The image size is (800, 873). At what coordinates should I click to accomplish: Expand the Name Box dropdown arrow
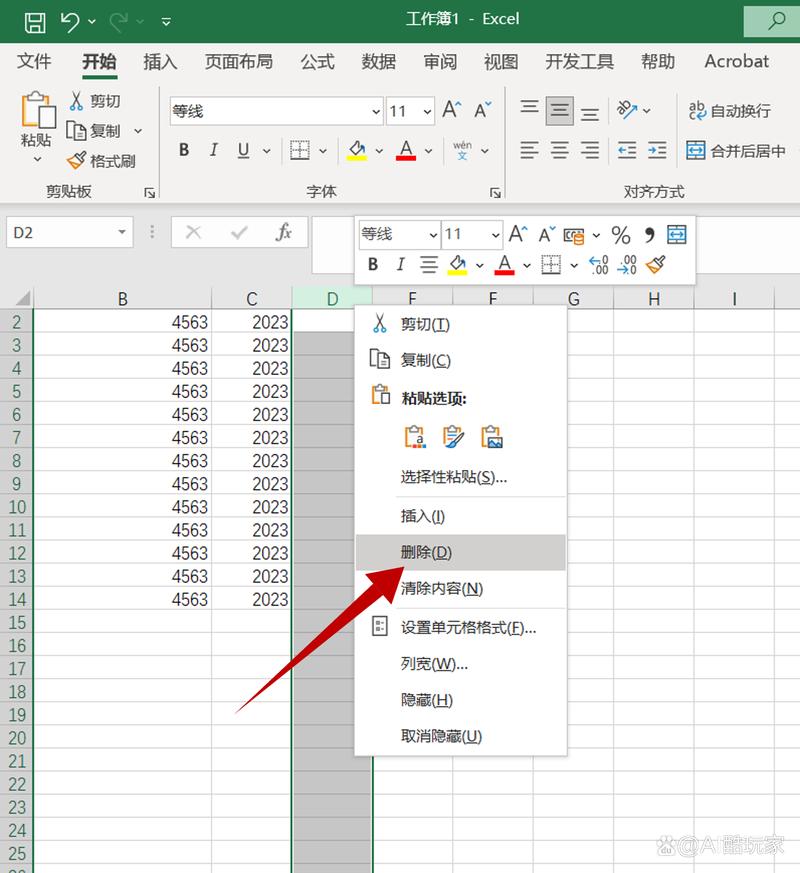click(122, 233)
